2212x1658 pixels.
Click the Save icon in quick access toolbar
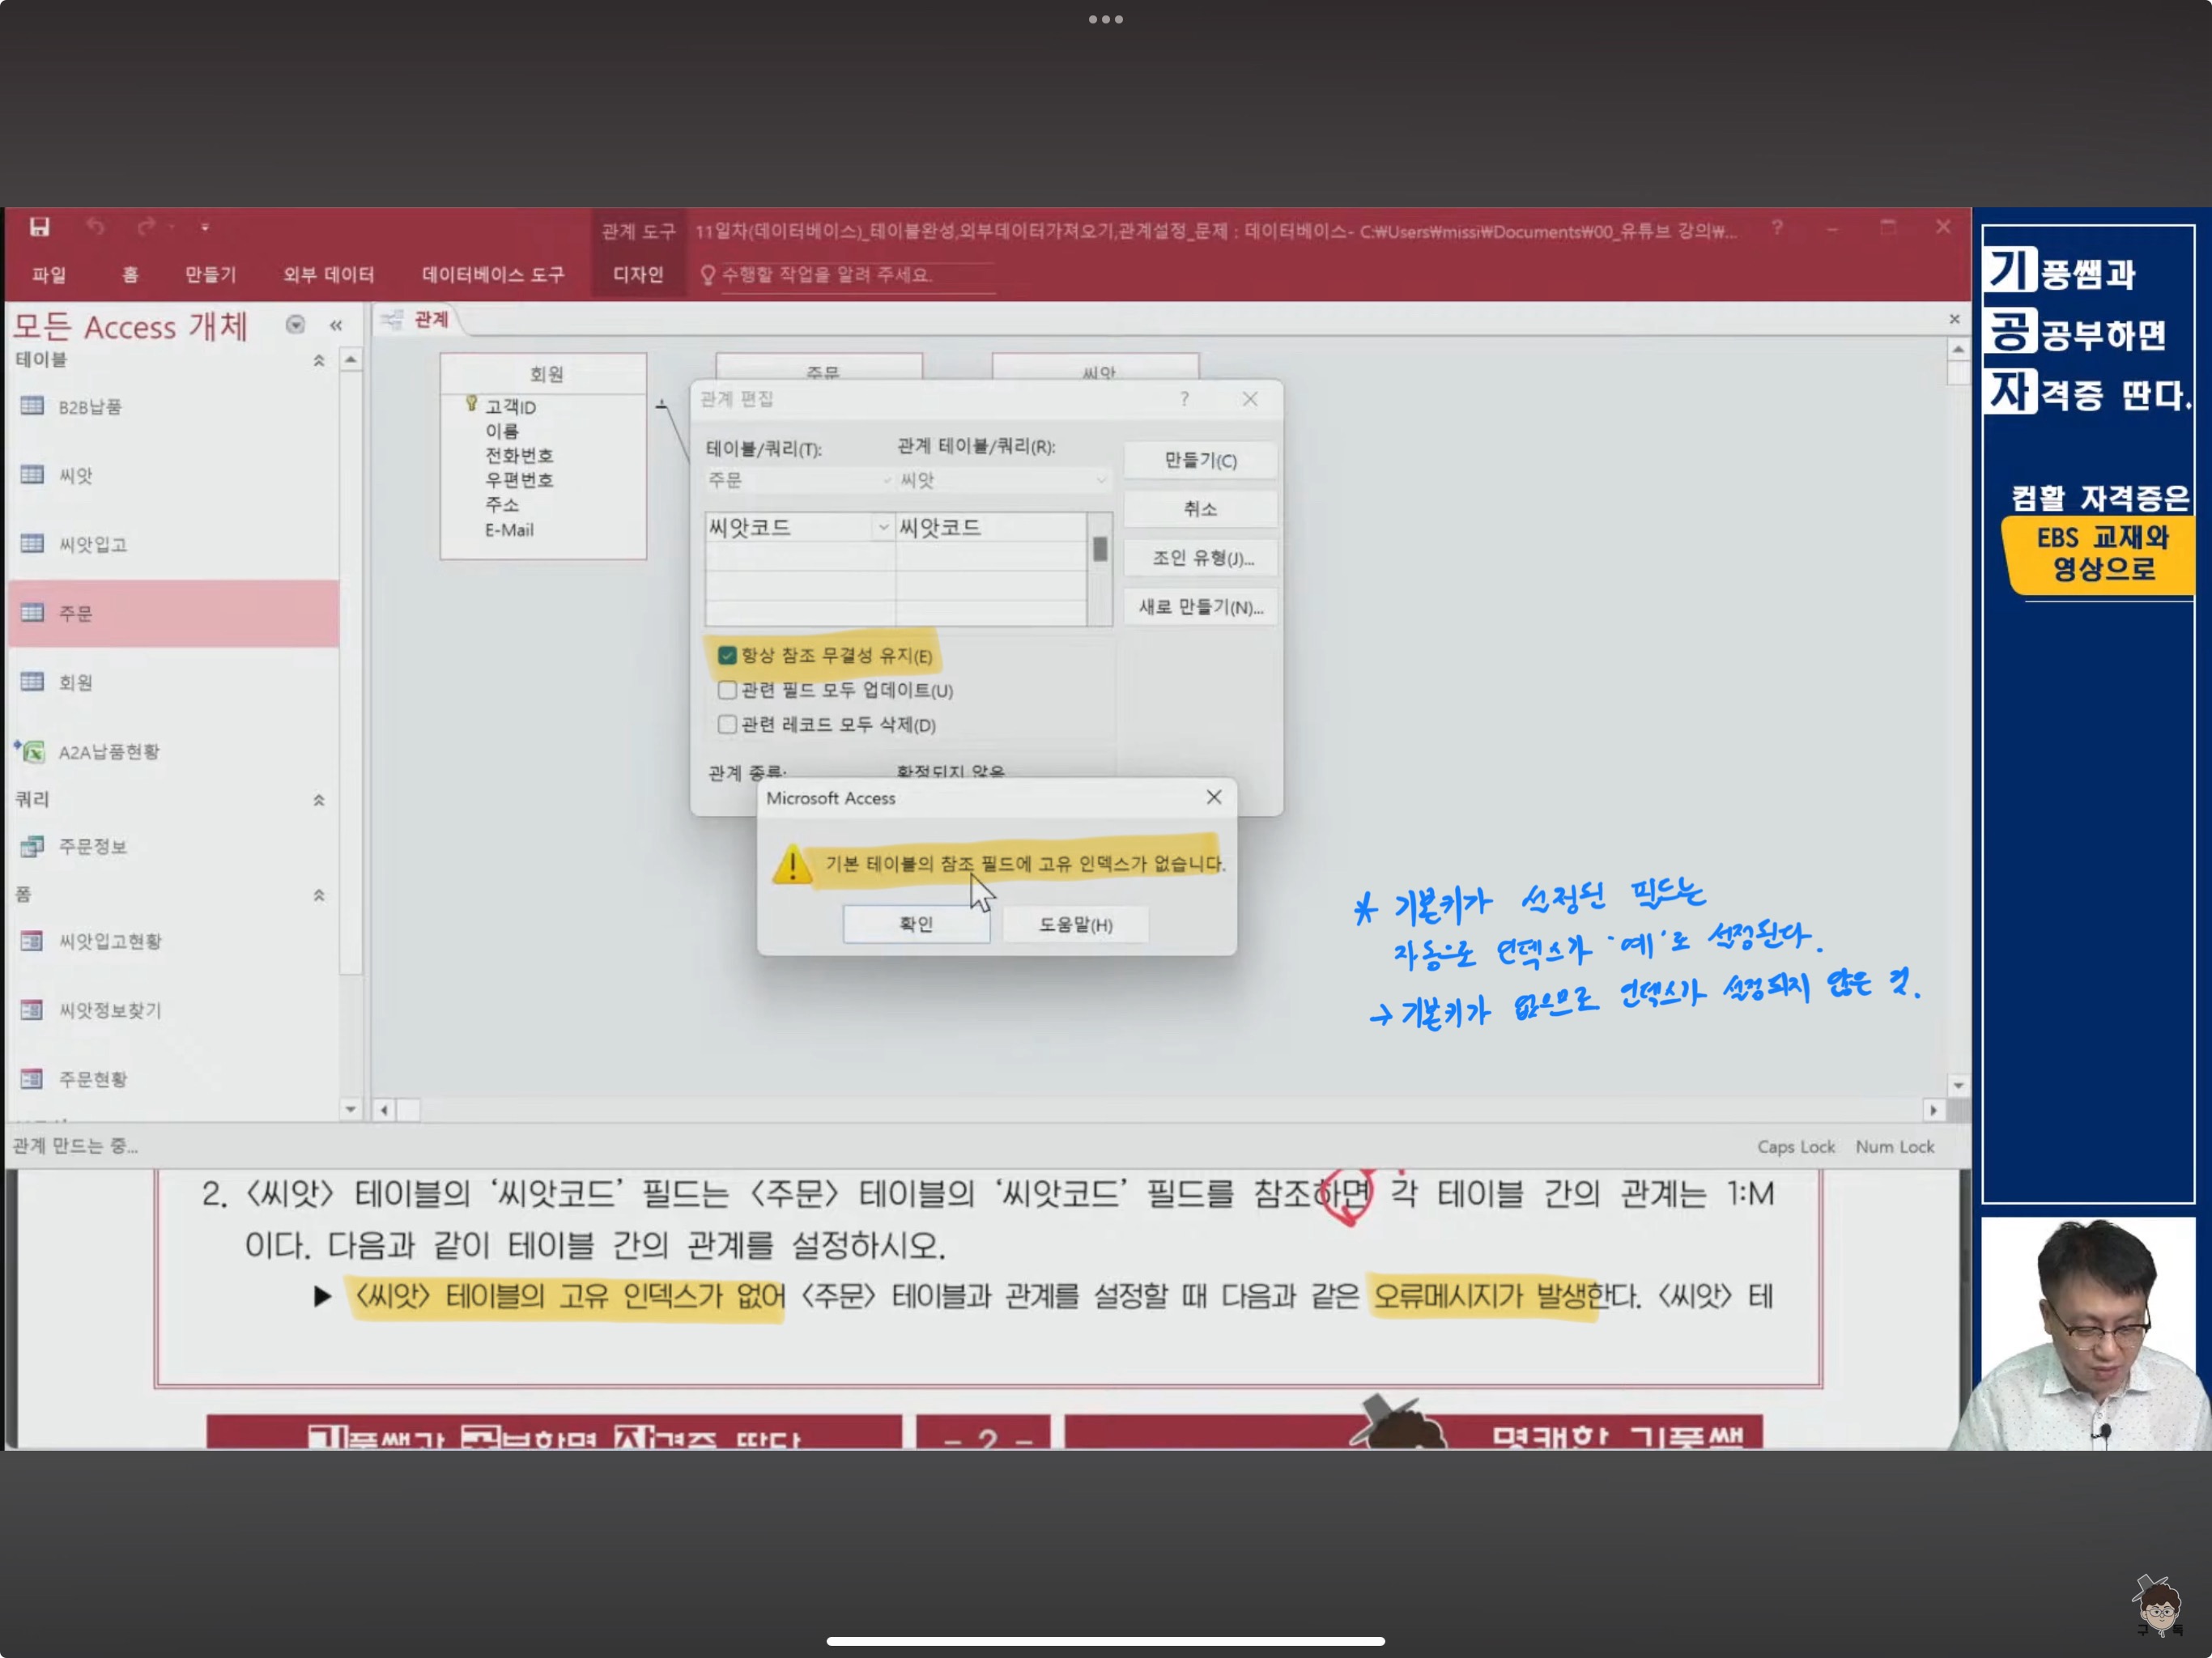pyautogui.click(x=39, y=227)
